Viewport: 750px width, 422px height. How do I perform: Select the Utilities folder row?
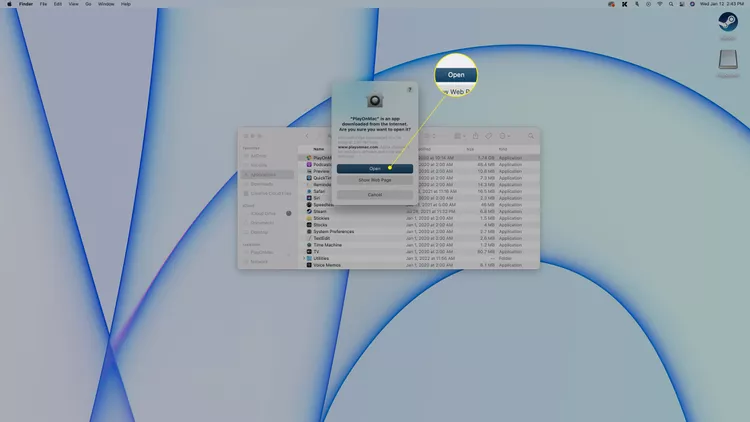[419, 258]
